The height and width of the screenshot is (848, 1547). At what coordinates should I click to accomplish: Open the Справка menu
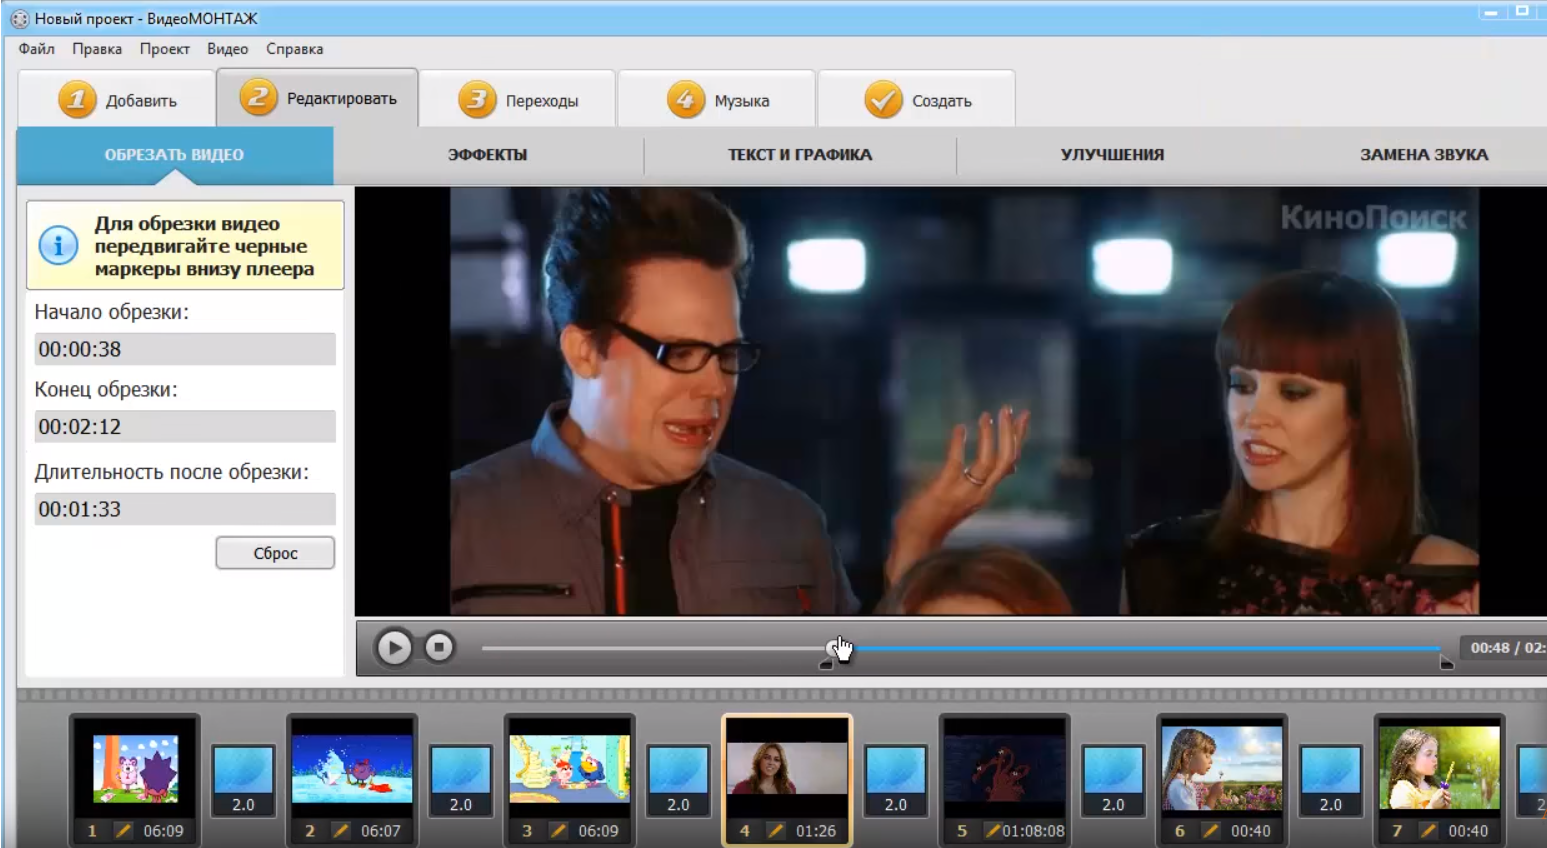pyautogui.click(x=295, y=49)
